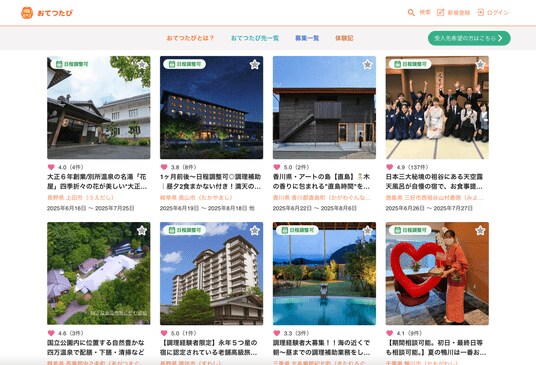Favorite the red heart sculpture listing

tap(480, 230)
